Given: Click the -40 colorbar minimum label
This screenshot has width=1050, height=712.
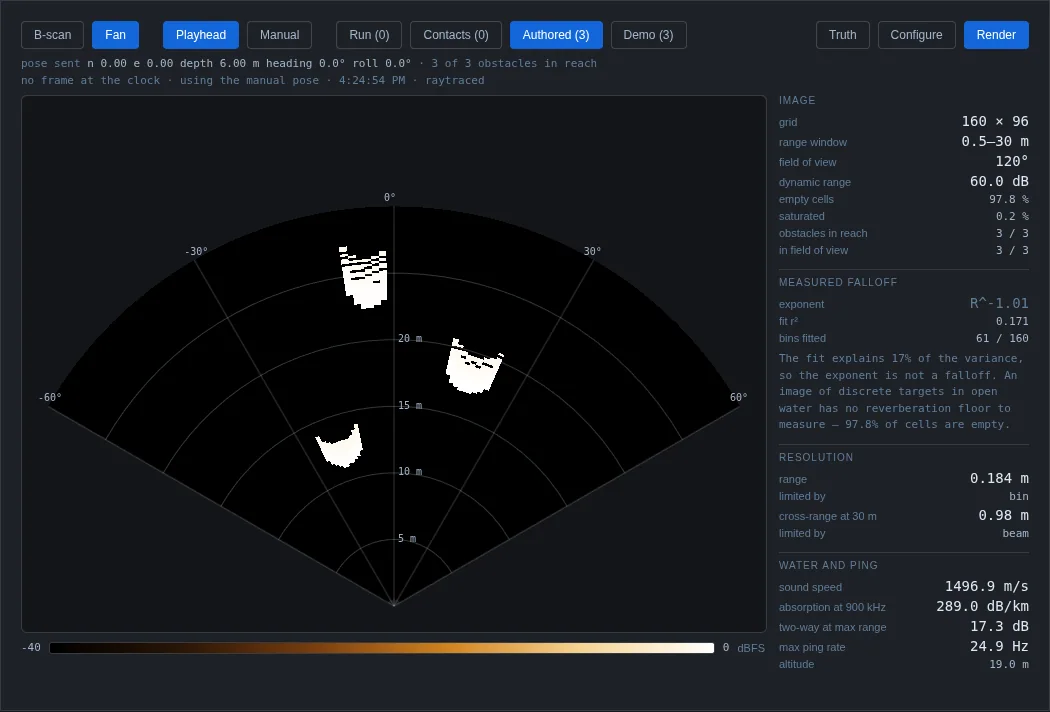Looking at the screenshot, I should pos(31,648).
